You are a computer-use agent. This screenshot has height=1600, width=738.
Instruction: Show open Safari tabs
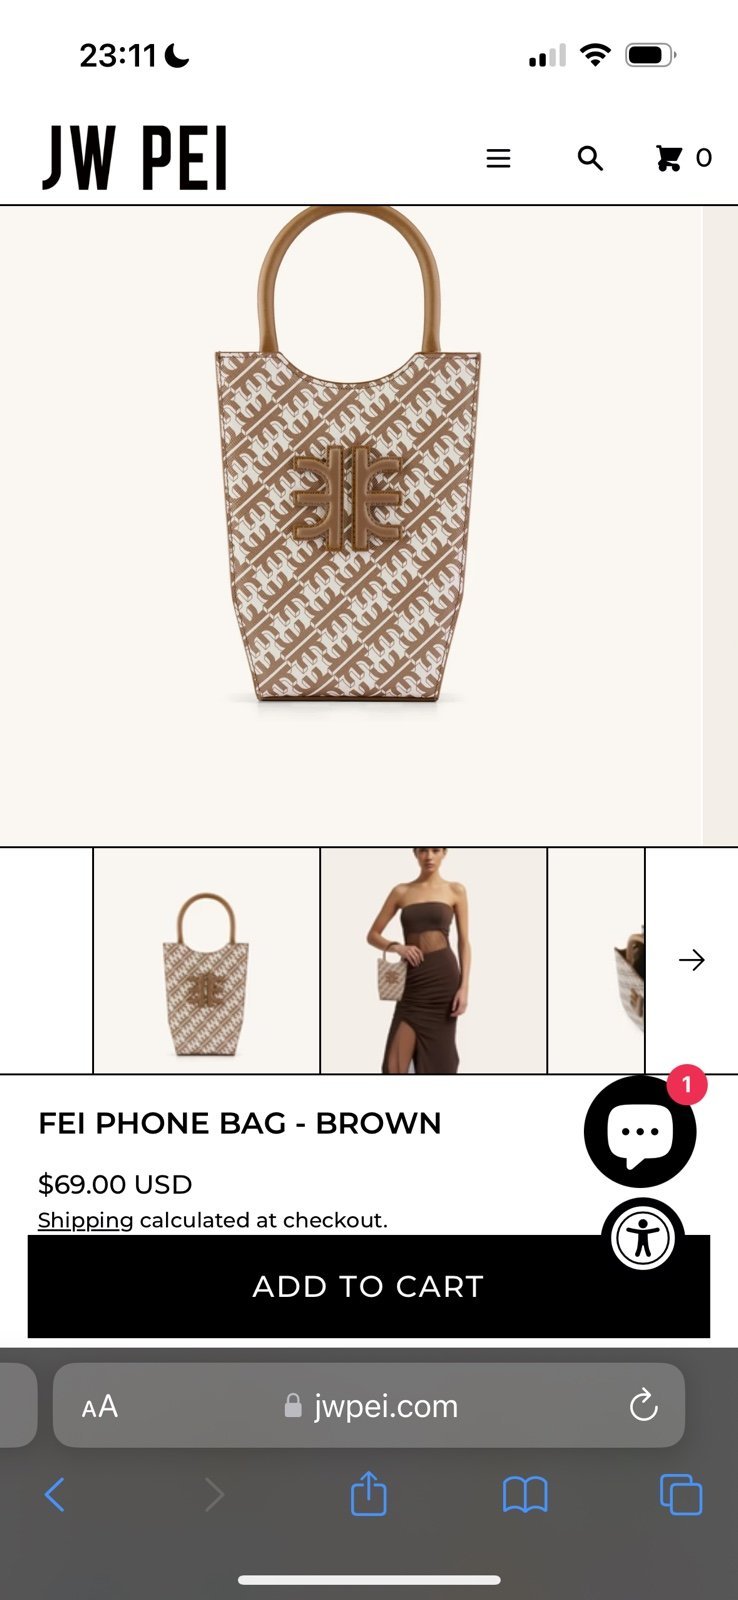point(681,1495)
